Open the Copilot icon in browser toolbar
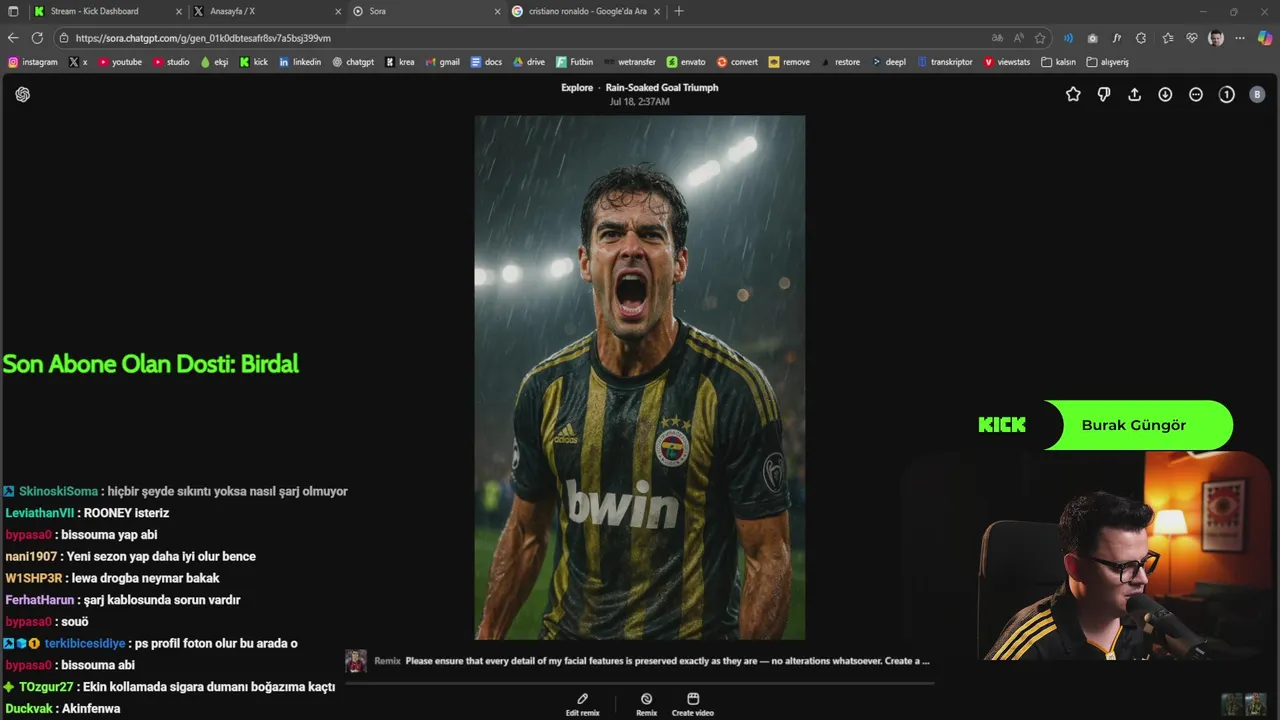Screen dimensions: 1280x720 (1267, 38)
